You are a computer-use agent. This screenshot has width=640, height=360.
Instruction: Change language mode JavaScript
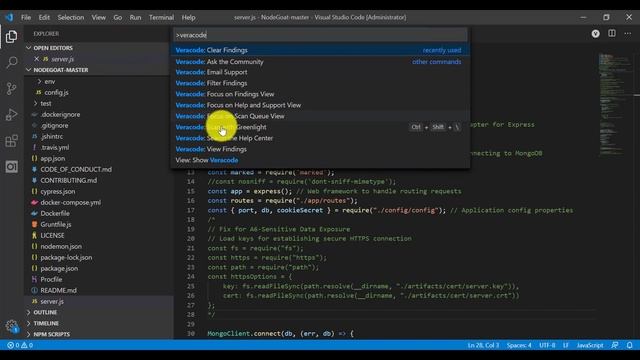pyautogui.click(x=590, y=345)
